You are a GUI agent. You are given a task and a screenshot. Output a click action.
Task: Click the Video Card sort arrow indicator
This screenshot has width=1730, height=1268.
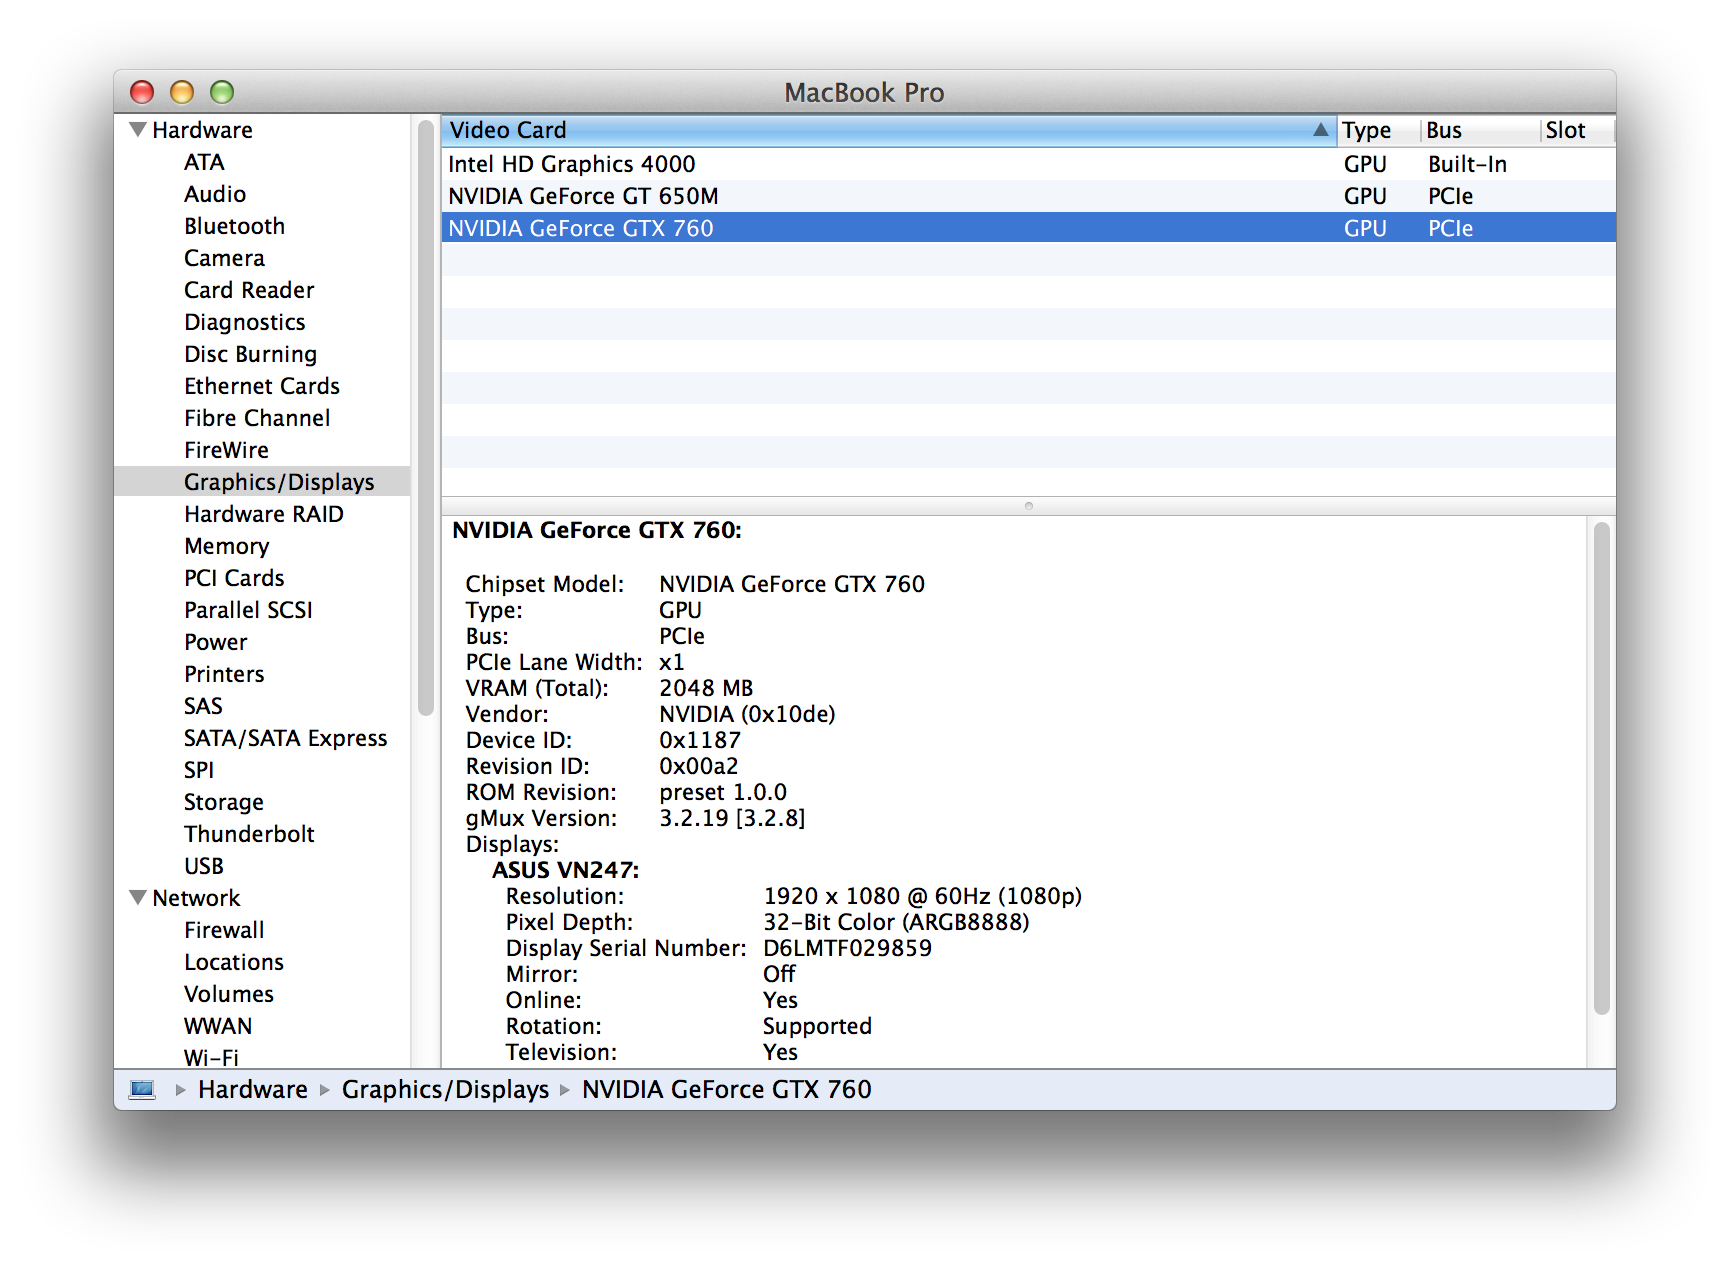click(x=1320, y=130)
